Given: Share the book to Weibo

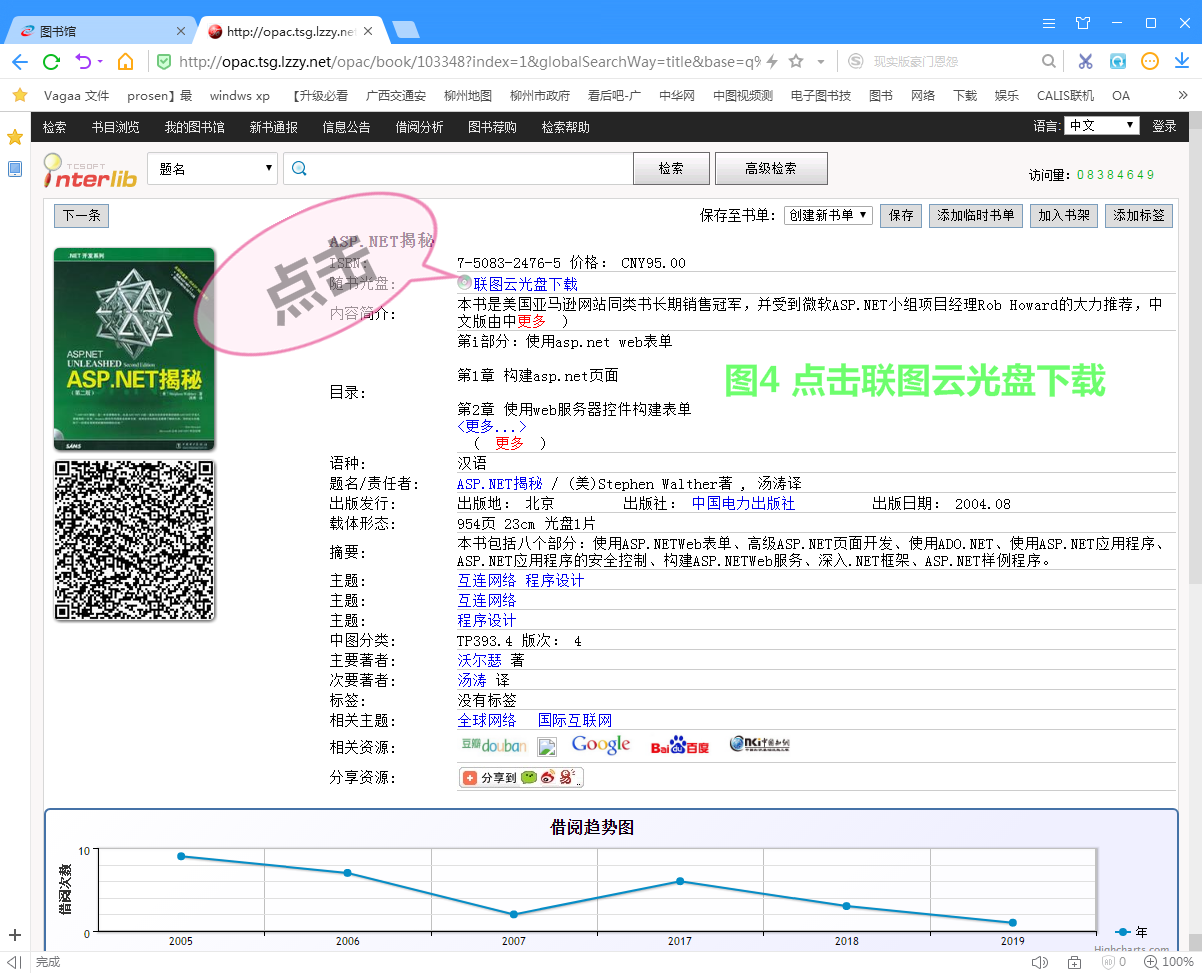Looking at the screenshot, I should pos(548,776).
